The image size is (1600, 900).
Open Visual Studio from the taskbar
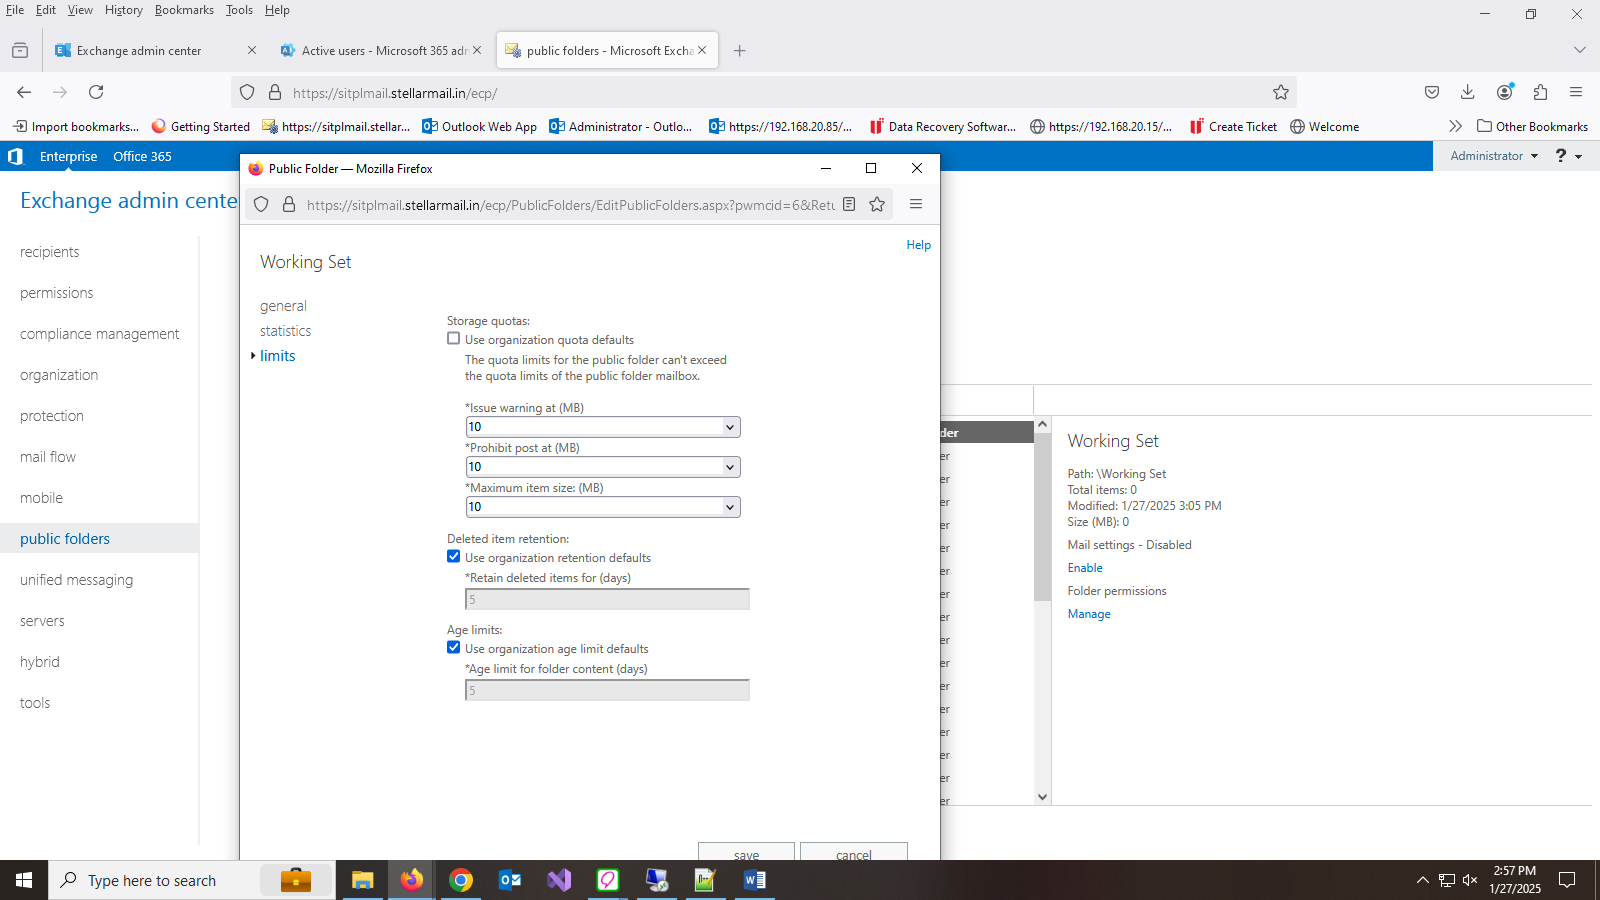[x=559, y=880]
